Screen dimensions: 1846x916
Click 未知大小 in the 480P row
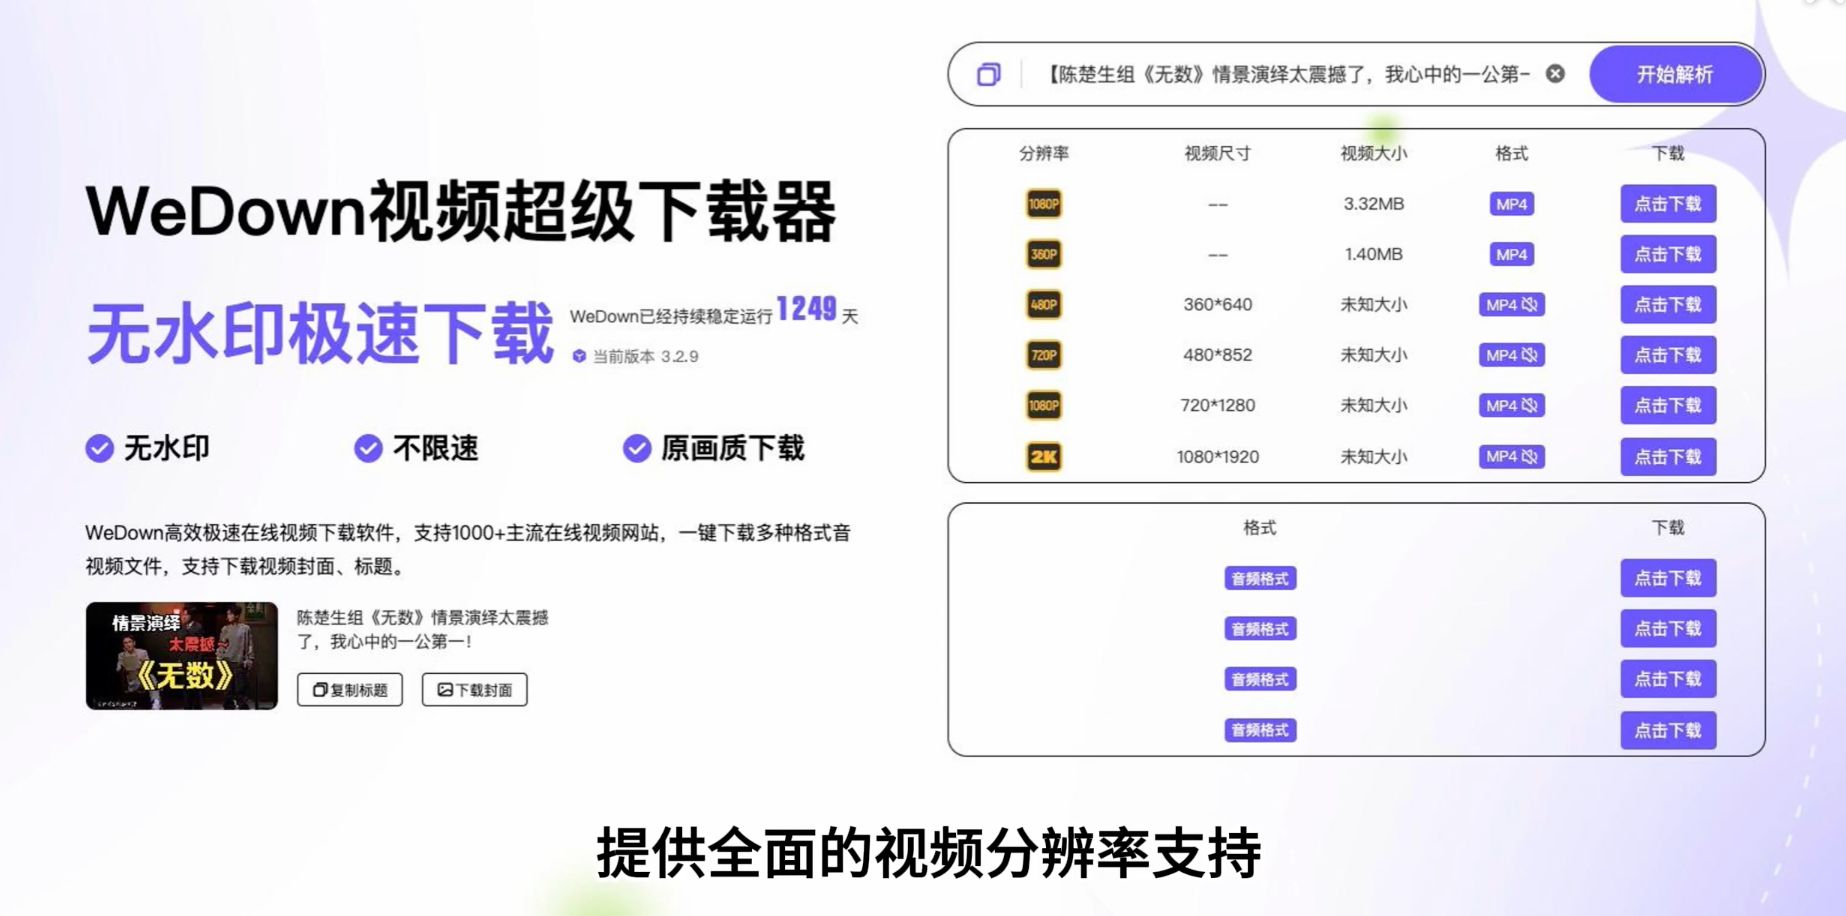1373,304
